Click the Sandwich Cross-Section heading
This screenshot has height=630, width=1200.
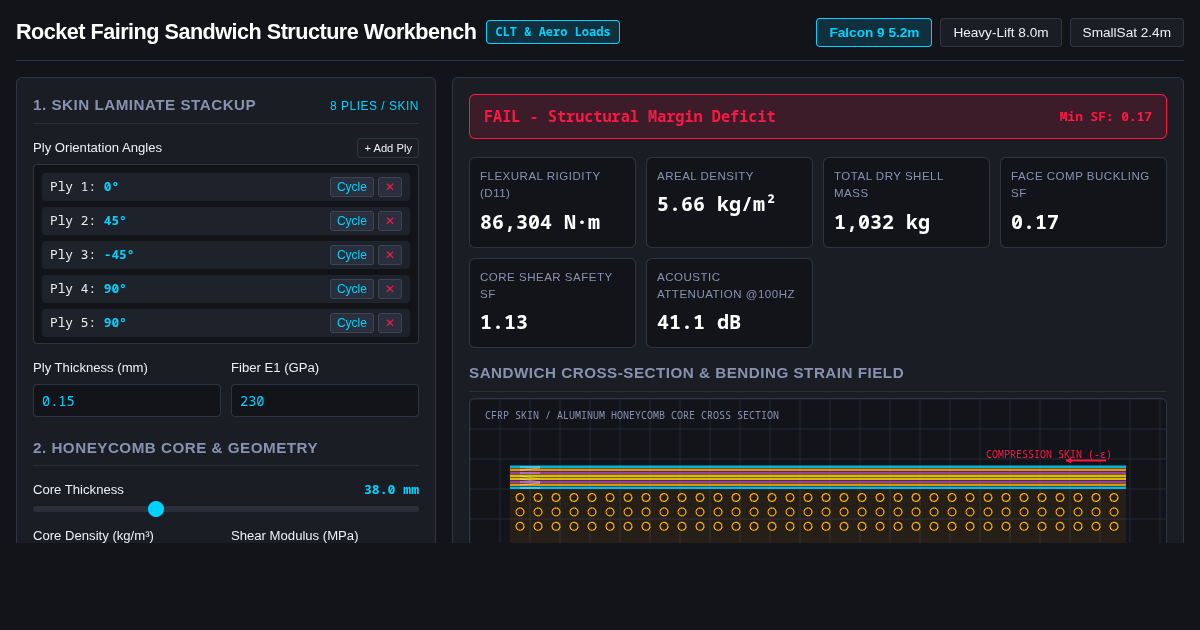pyautogui.click(x=686, y=373)
